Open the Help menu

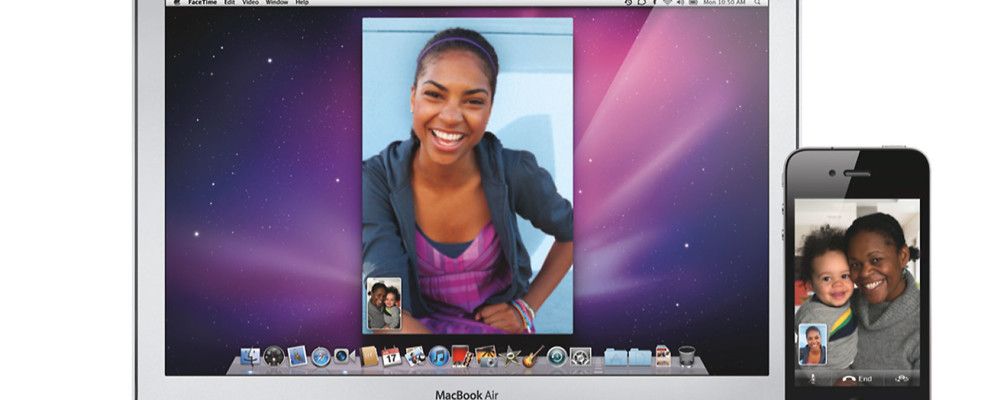[x=302, y=3]
